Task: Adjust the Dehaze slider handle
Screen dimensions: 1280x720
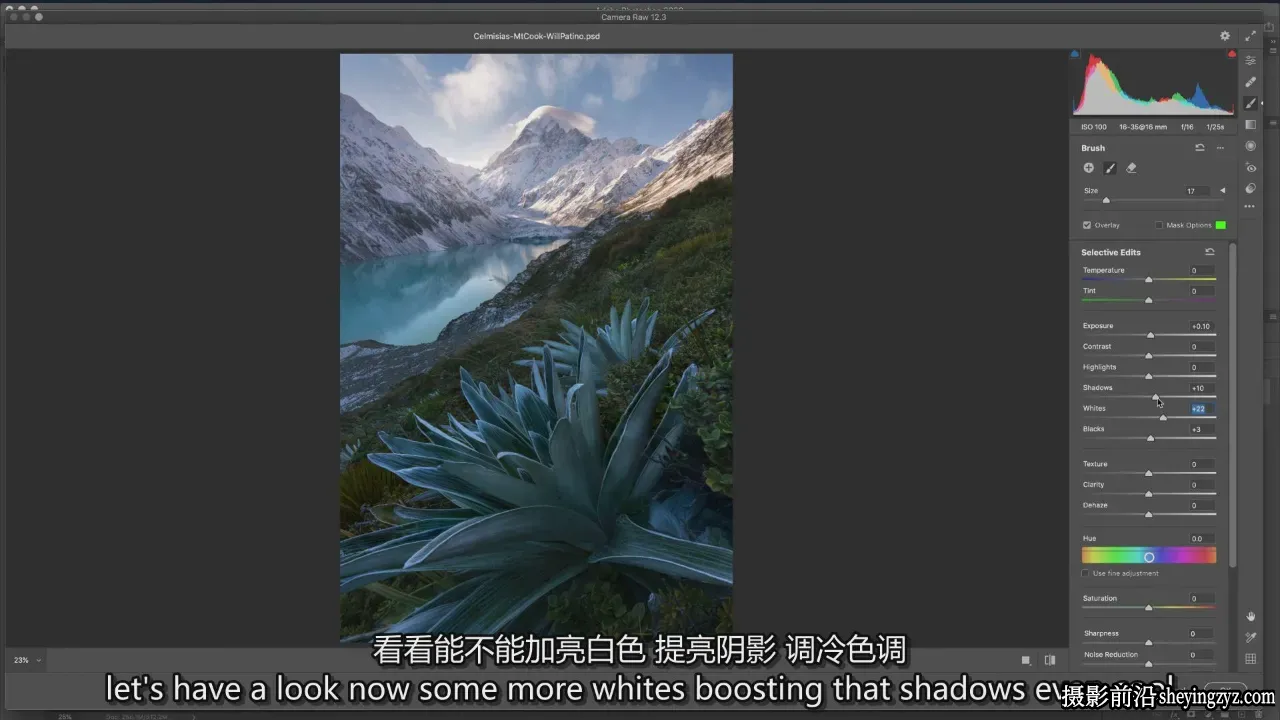Action: click(1149, 514)
